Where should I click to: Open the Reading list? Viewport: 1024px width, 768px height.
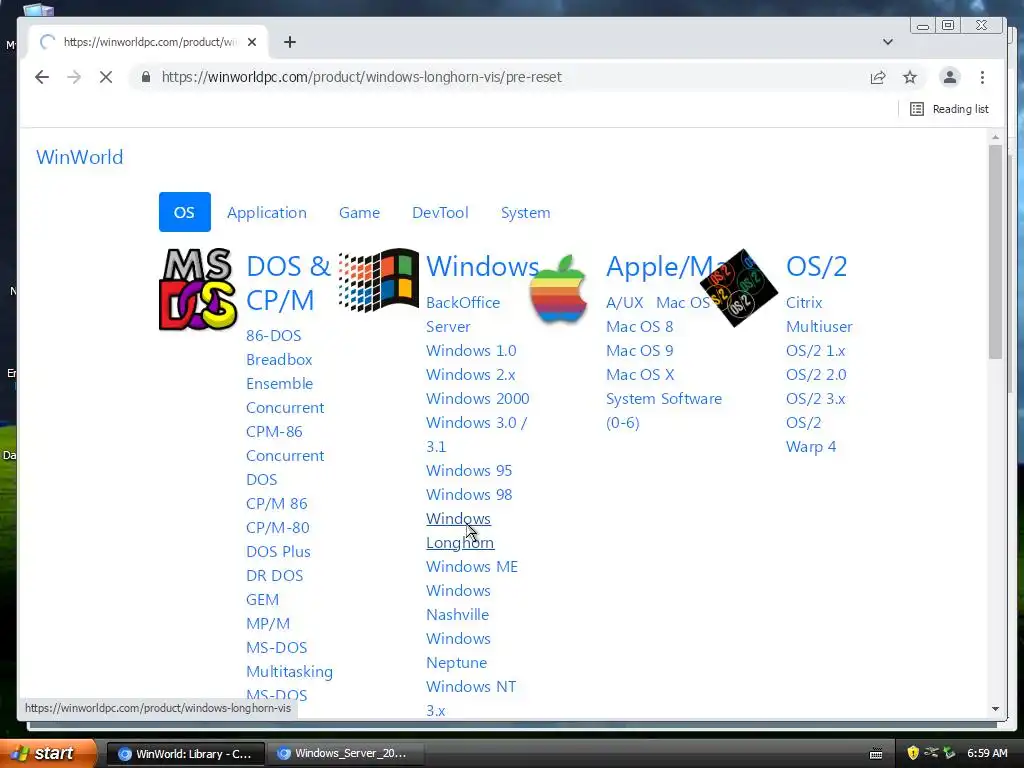click(x=949, y=109)
